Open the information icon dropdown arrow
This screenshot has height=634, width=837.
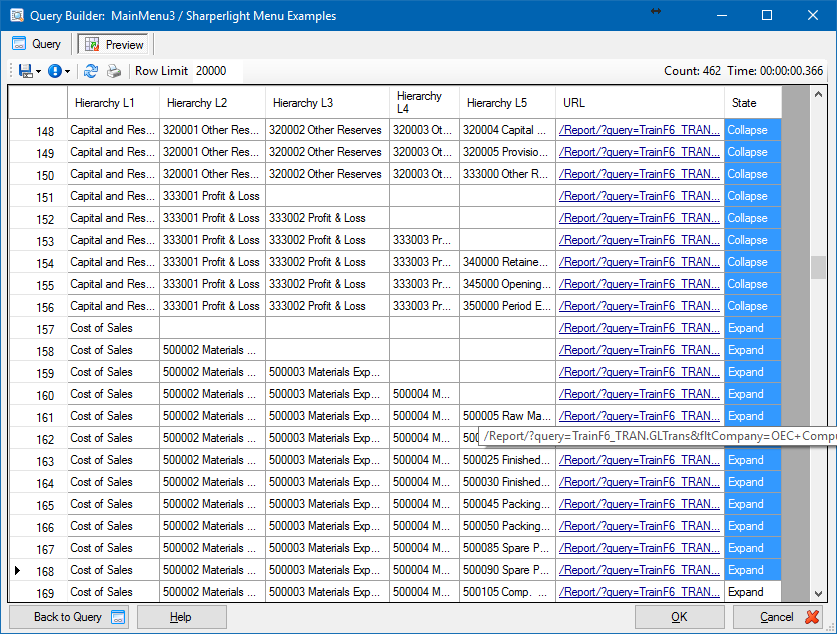67,72
